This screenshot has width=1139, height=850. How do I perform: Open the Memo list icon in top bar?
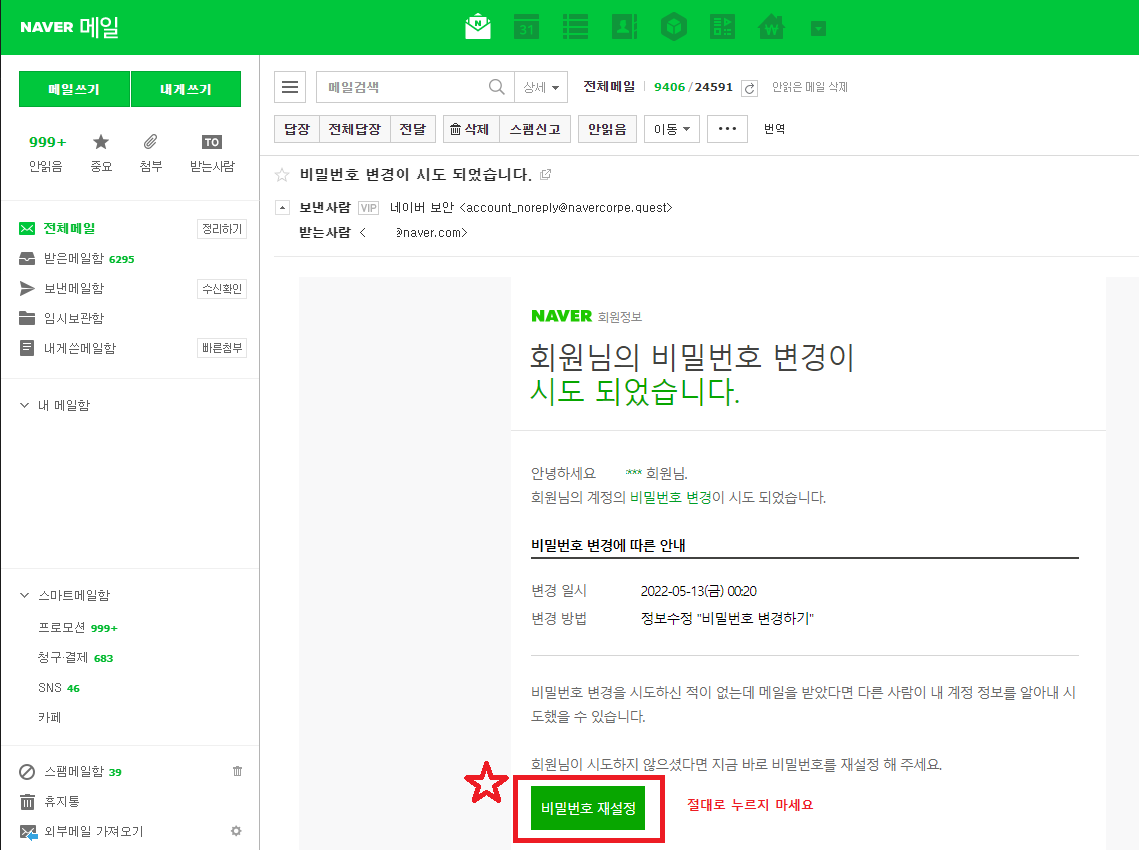pos(575,27)
